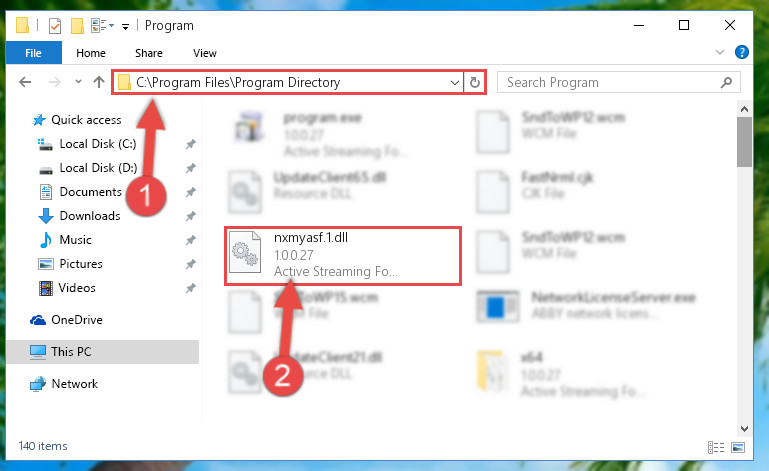Viewport: 769px width, 471px height.
Task: Open Documents in the sidebar
Action: (80, 192)
